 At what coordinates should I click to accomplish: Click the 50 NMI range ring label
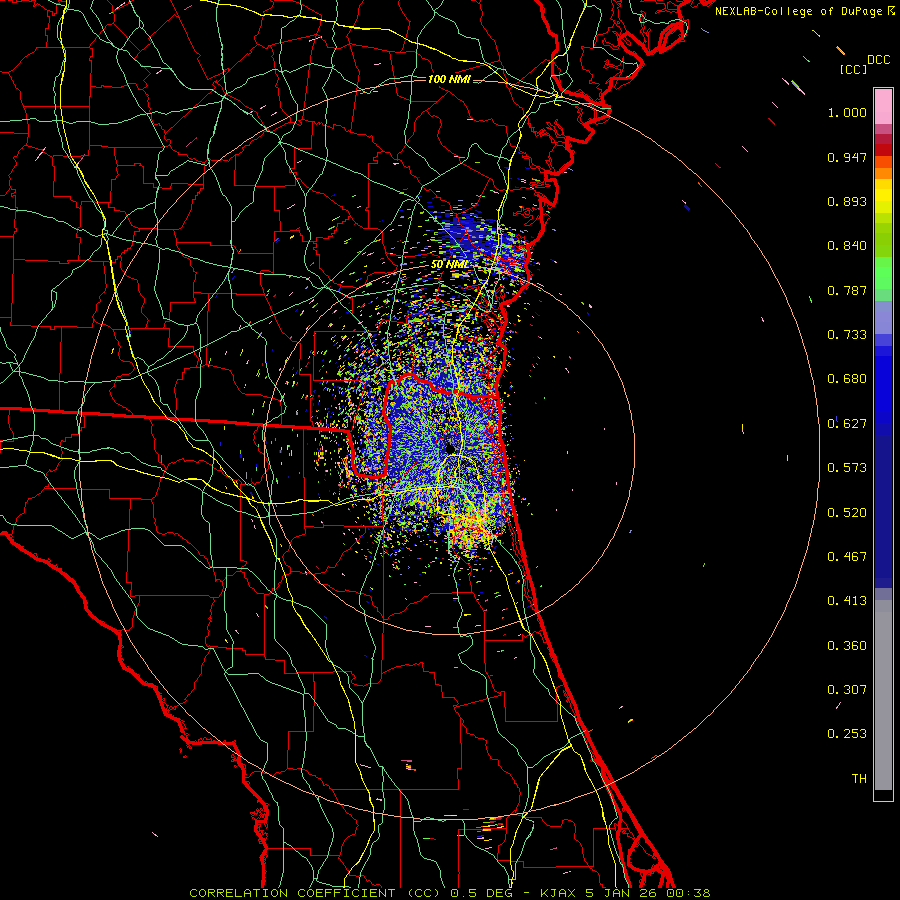(450, 265)
